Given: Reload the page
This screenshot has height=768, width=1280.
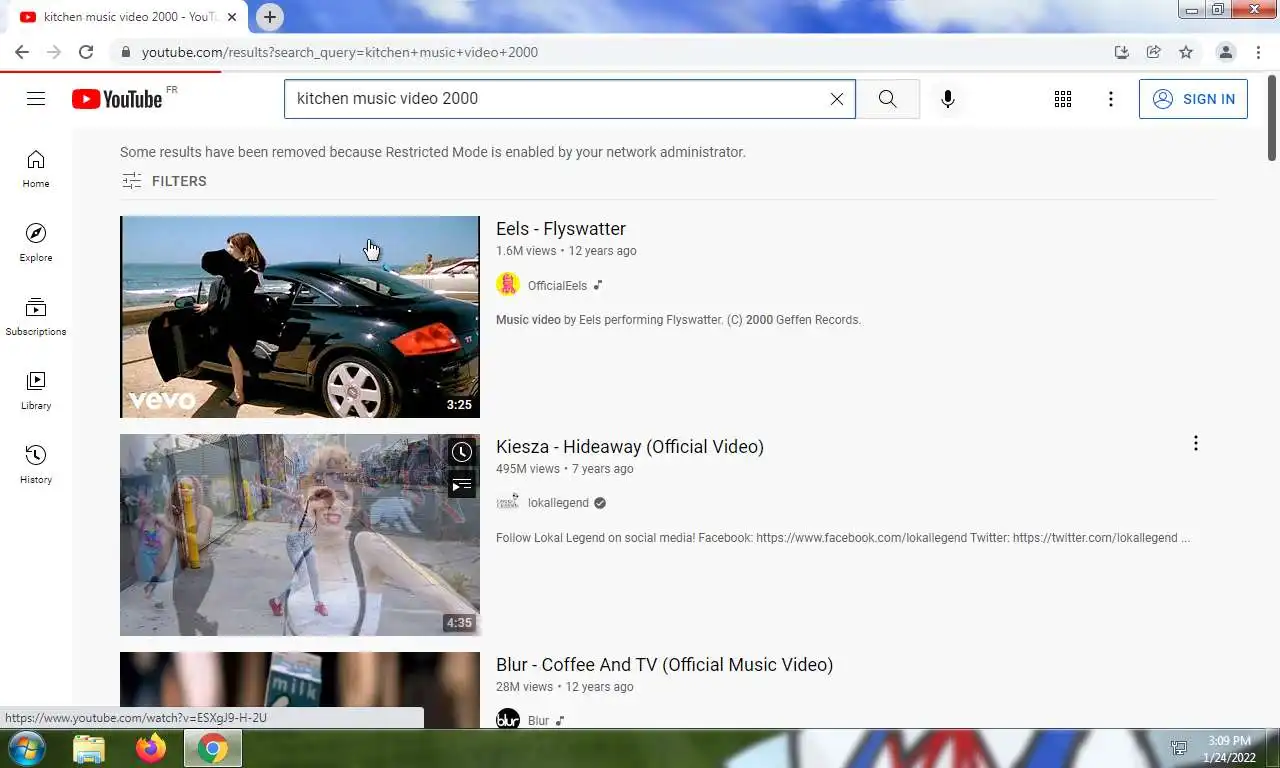Looking at the screenshot, I should 86,52.
